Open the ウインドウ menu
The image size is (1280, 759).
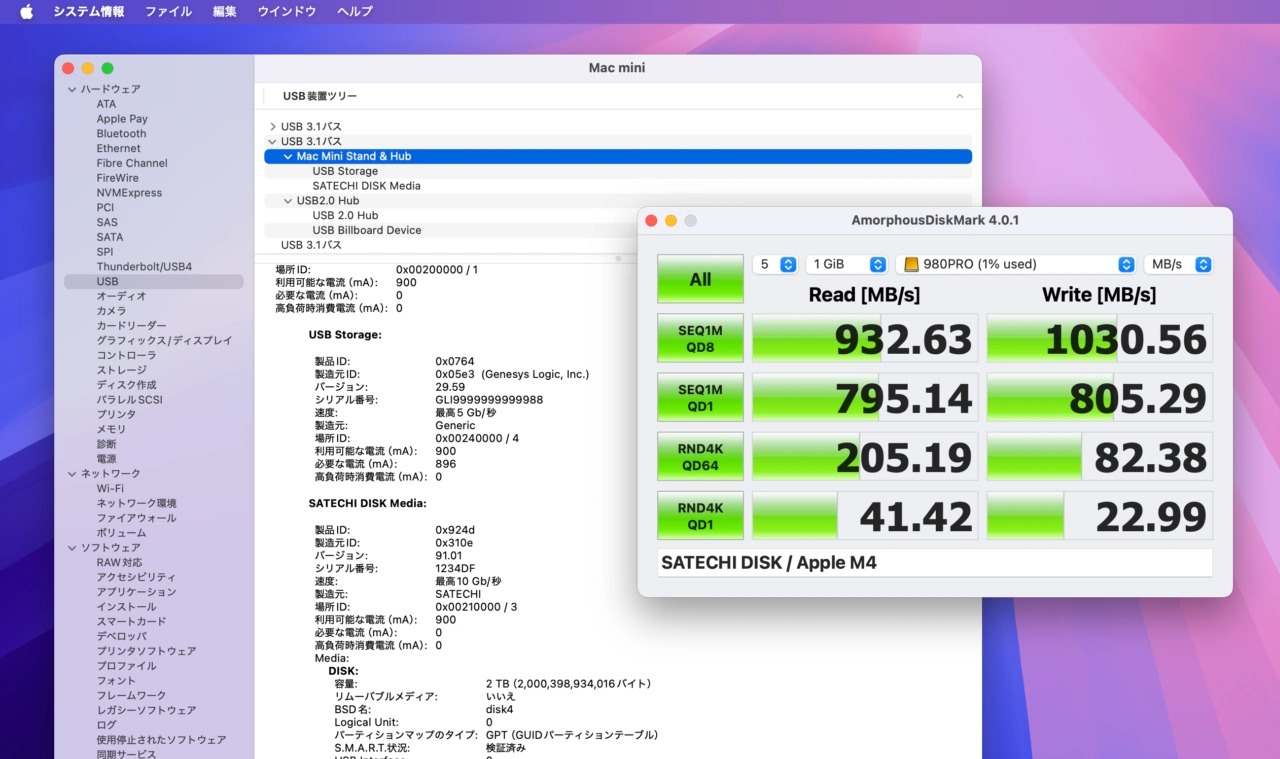pos(286,12)
